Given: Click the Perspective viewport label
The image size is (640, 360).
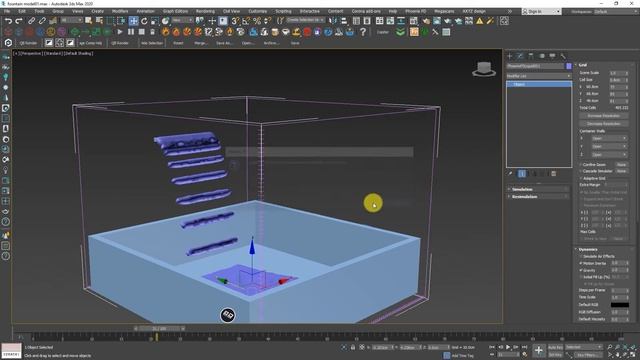Looking at the screenshot, I should (31, 53).
